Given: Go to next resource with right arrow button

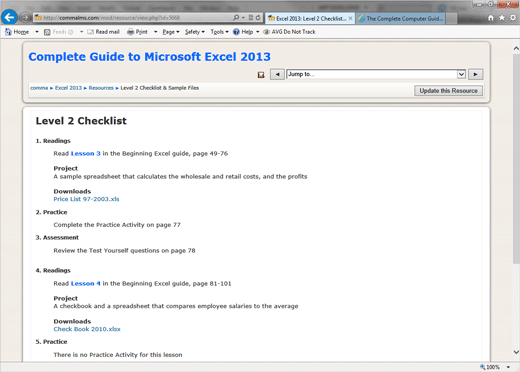Looking at the screenshot, I should [x=475, y=74].
